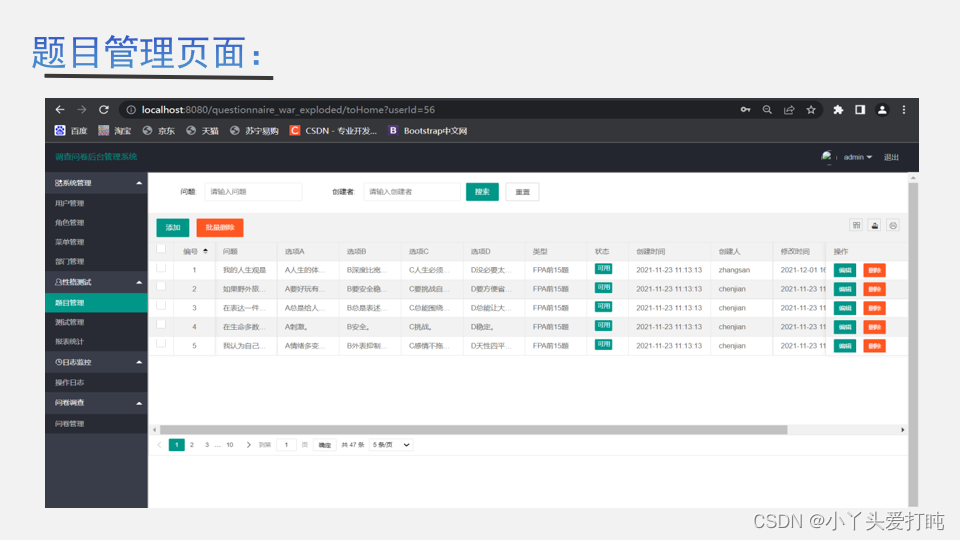Tick the checkbox for row 4
Image resolution: width=960 pixels, height=540 pixels.
[x=161, y=324]
